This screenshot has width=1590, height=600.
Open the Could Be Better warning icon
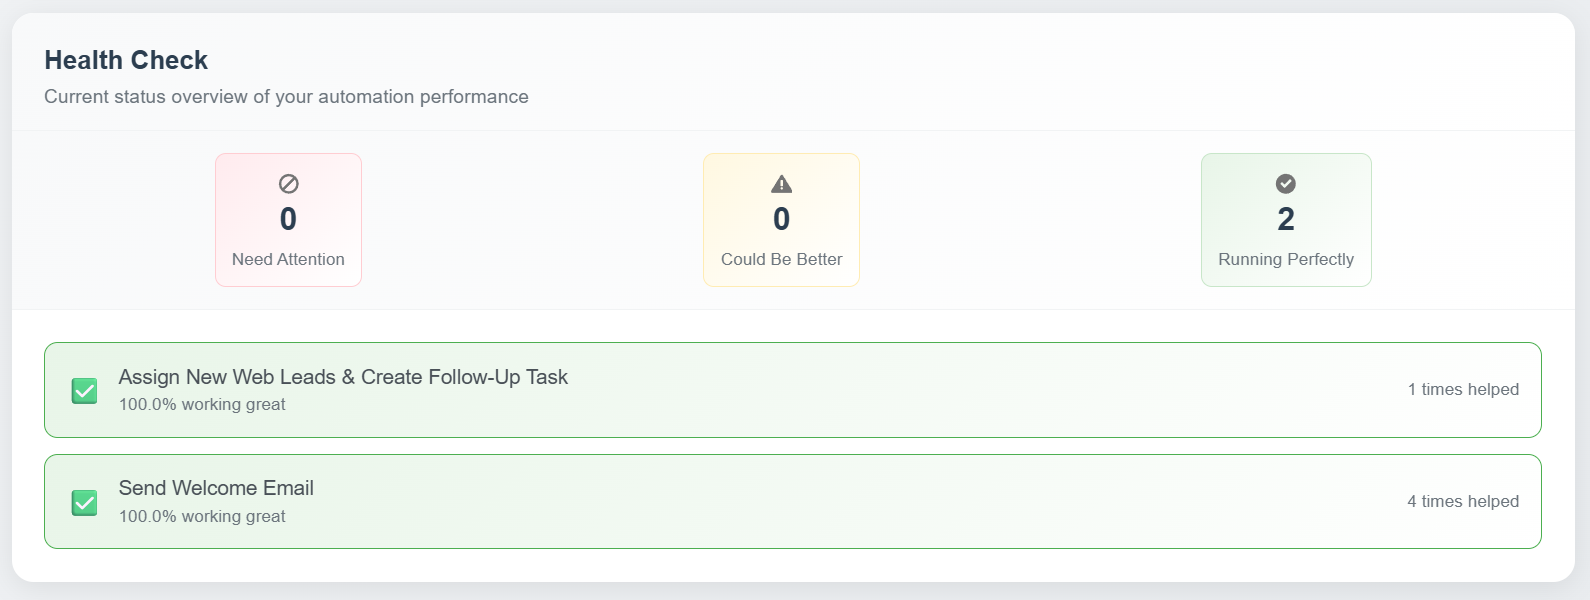(781, 183)
